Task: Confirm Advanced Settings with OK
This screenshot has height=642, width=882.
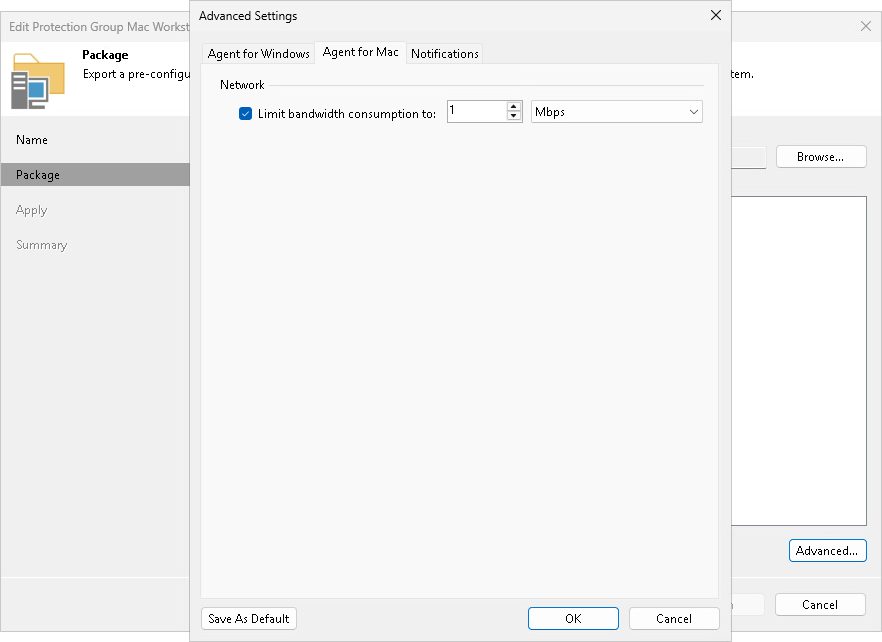Action: pyautogui.click(x=573, y=618)
